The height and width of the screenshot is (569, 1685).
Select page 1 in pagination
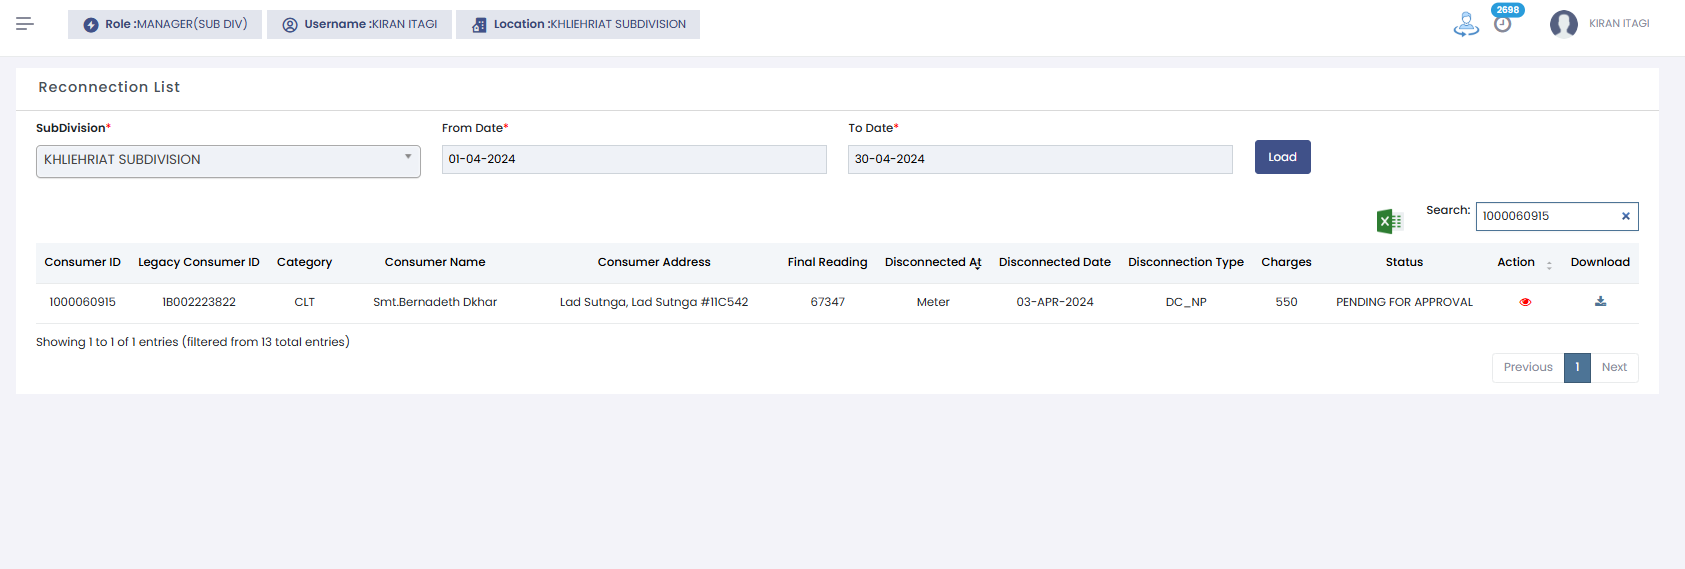pos(1577,367)
